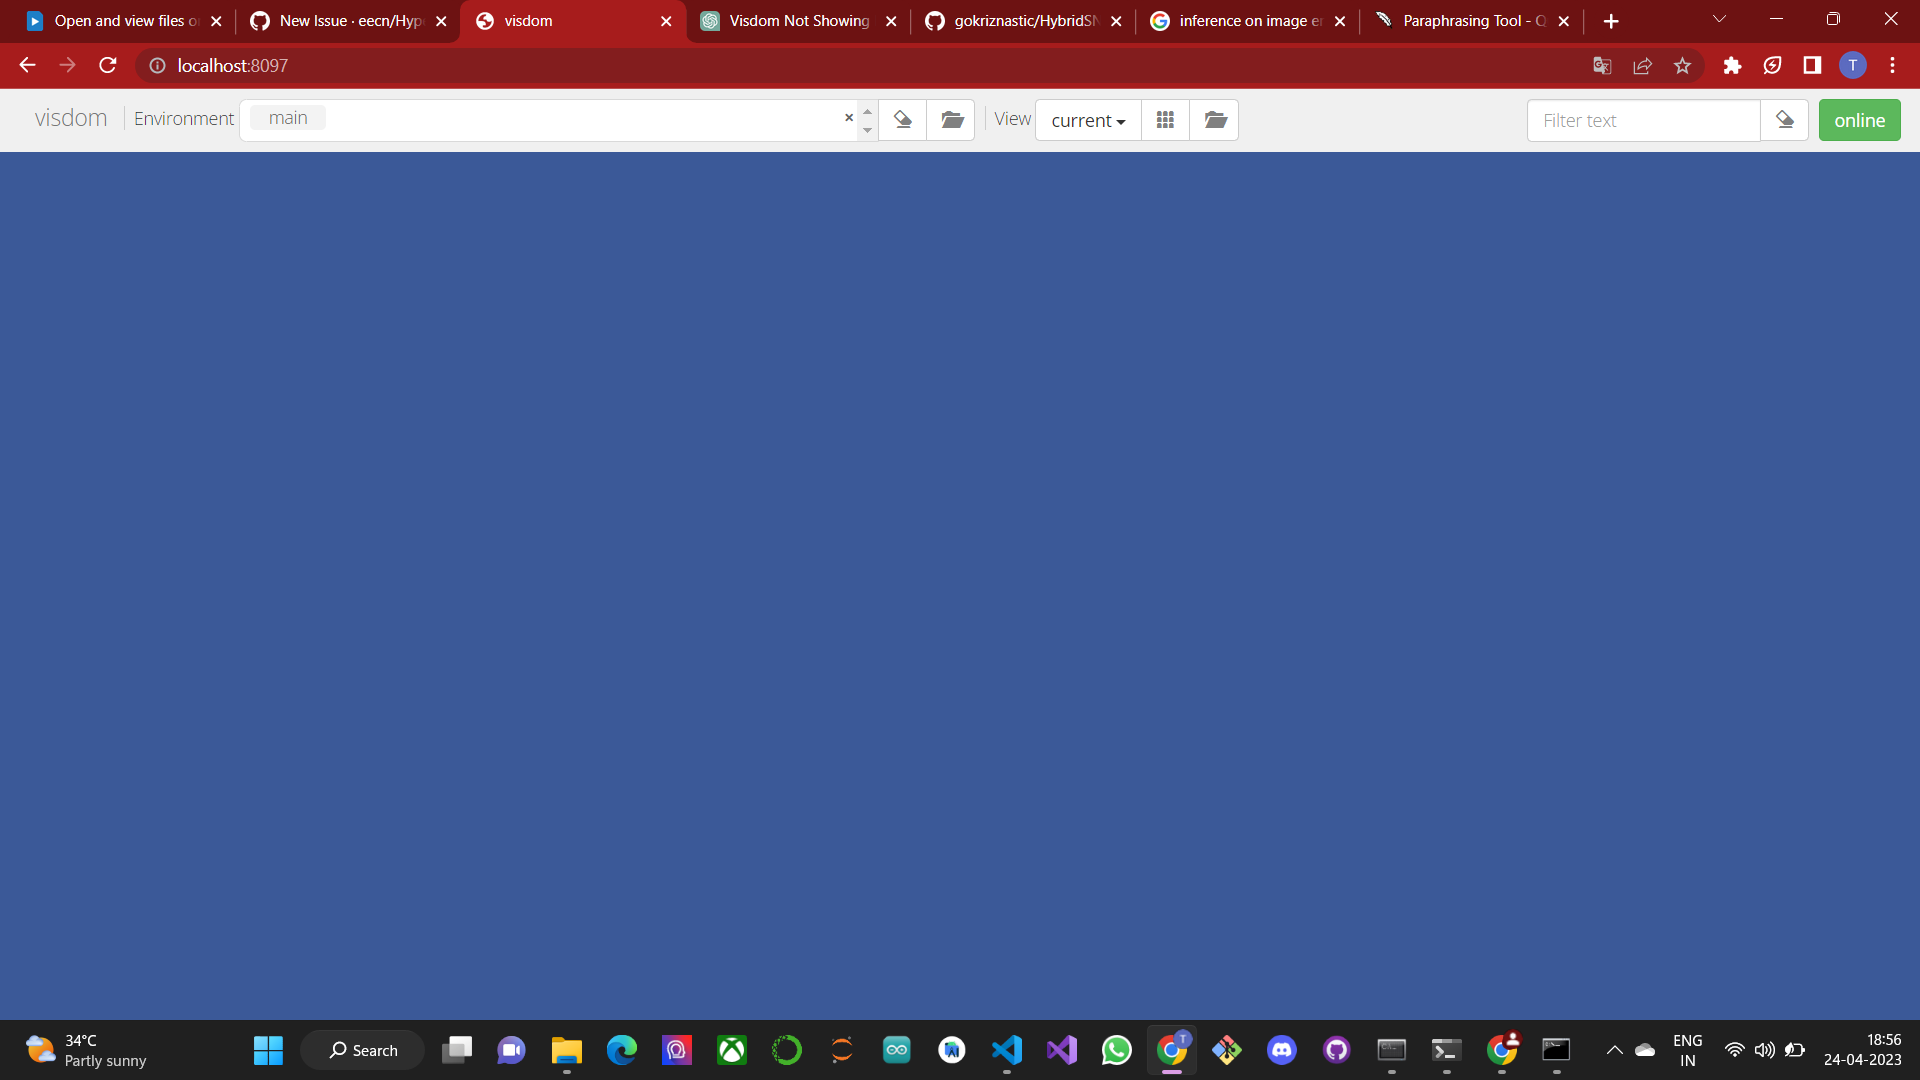
Task: Open Visual Studio Code from the taskbar
Action: click(1007, 1050)
